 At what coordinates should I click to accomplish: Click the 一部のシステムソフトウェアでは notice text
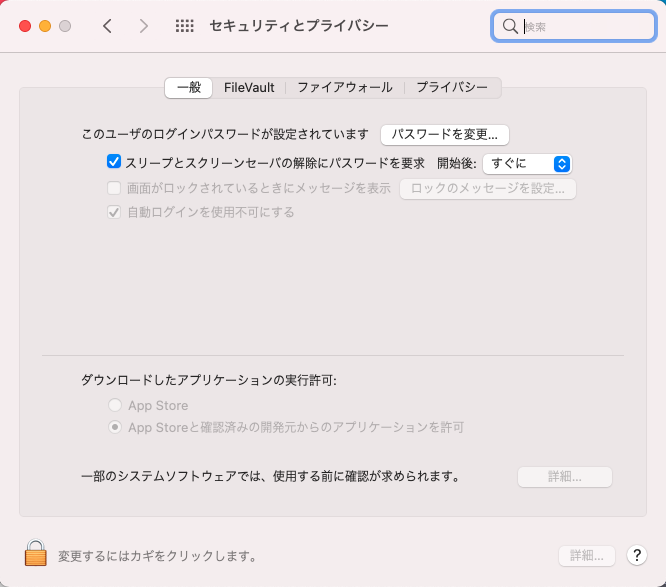(272, 476)
